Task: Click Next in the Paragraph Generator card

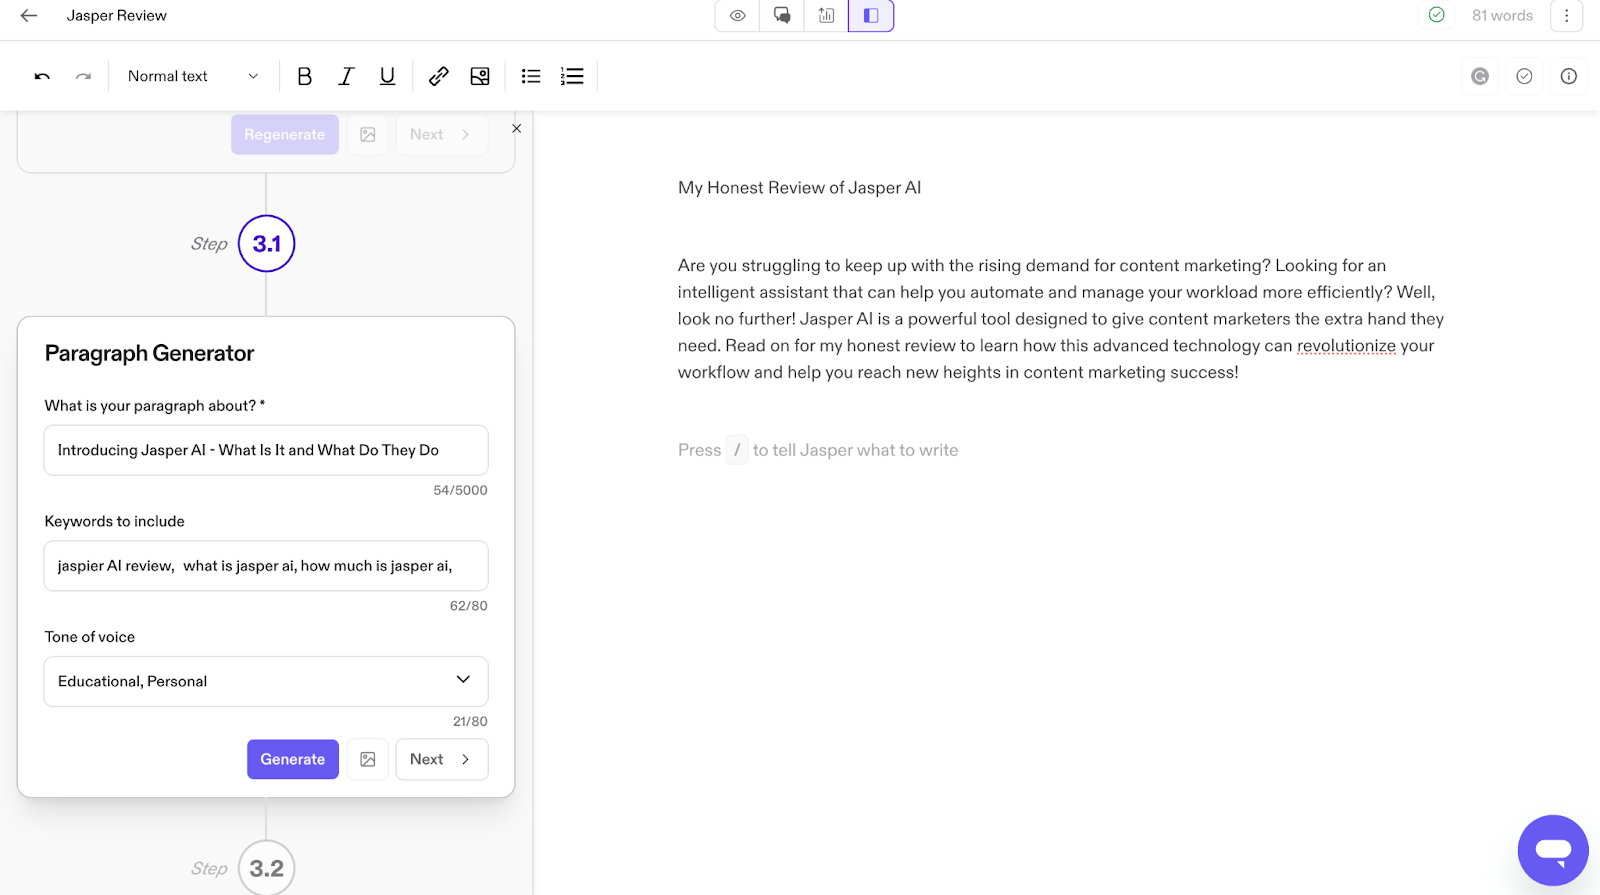Action: (x=441, y=759)
